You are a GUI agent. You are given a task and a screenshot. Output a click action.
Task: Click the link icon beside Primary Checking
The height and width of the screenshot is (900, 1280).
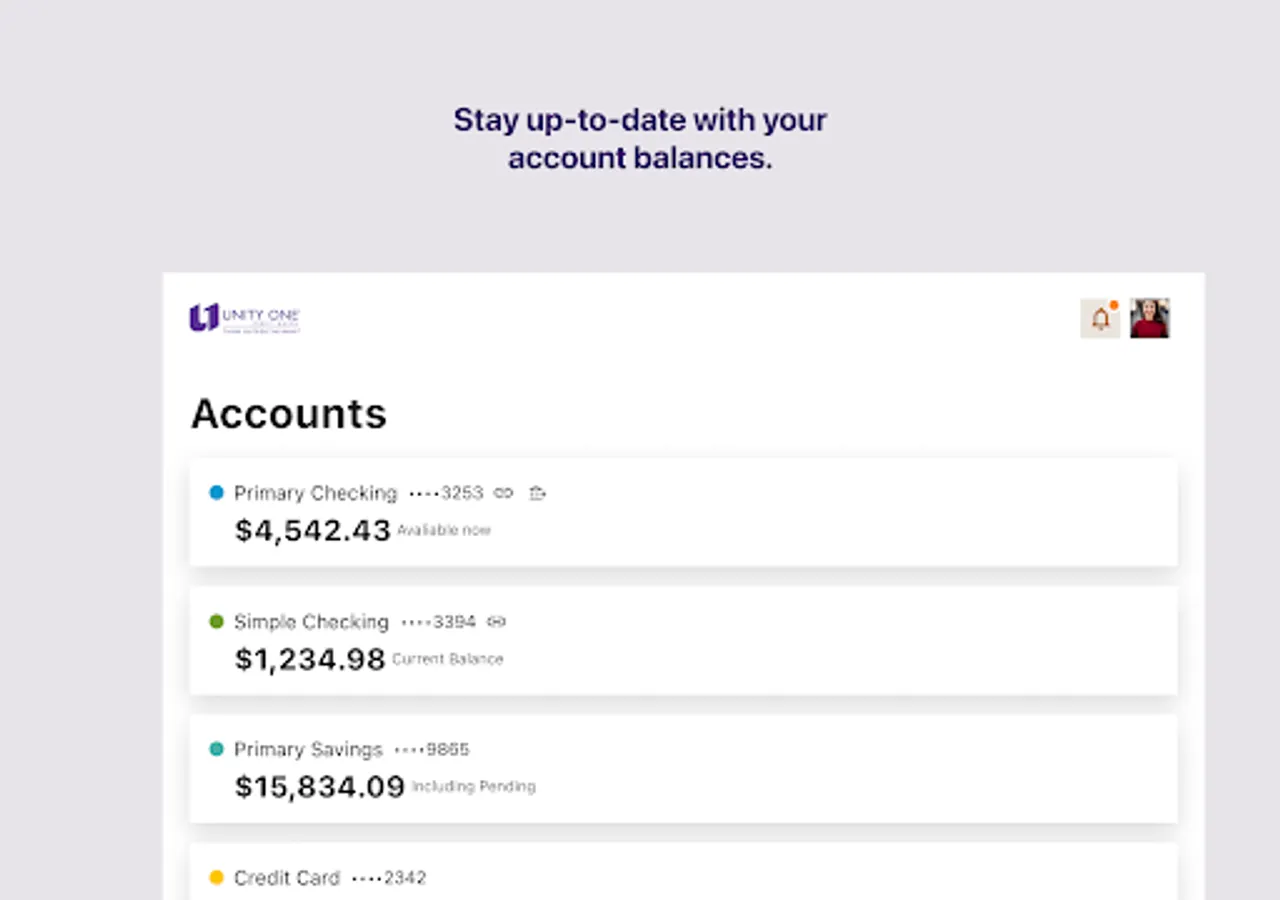503,493
